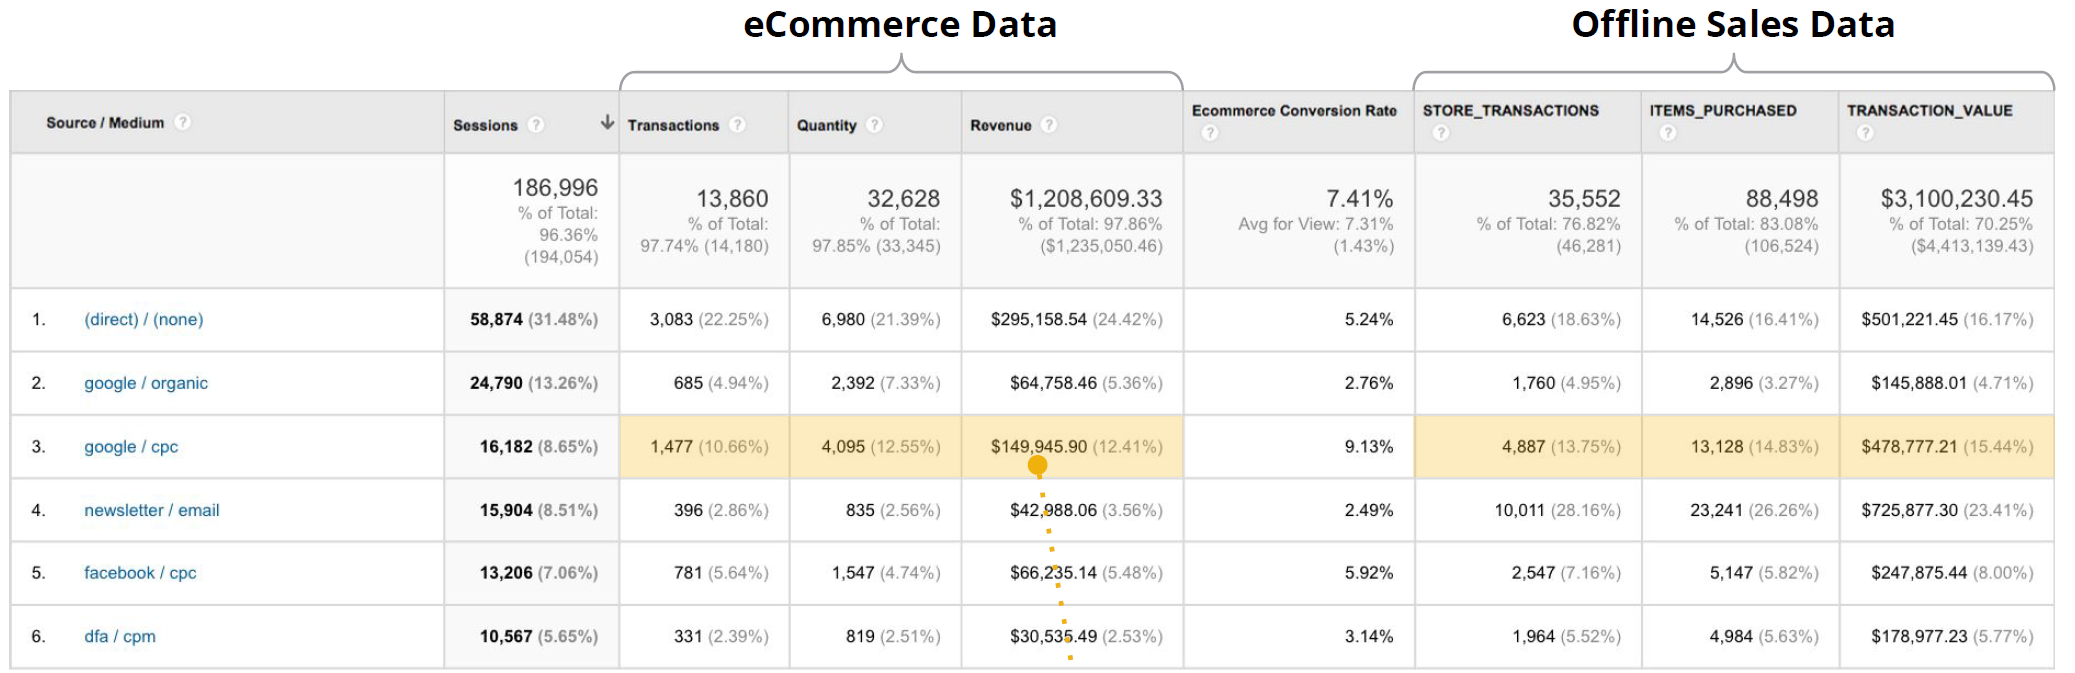Click help icon under STORE_TRANSACTIONS header
Screen dimensions: 2075x673
tap(1440, 133)
